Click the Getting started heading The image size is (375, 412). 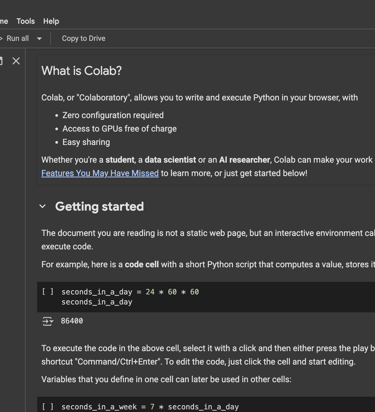tap(99, 206)
